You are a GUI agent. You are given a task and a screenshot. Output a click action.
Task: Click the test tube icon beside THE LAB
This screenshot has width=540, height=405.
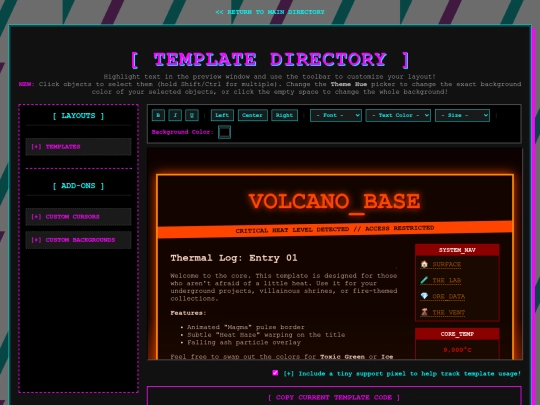click(424, 280)
